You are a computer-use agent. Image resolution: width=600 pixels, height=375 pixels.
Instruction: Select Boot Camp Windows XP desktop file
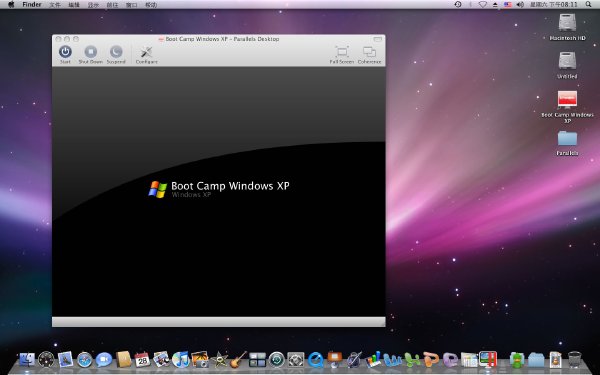(567, 106)
